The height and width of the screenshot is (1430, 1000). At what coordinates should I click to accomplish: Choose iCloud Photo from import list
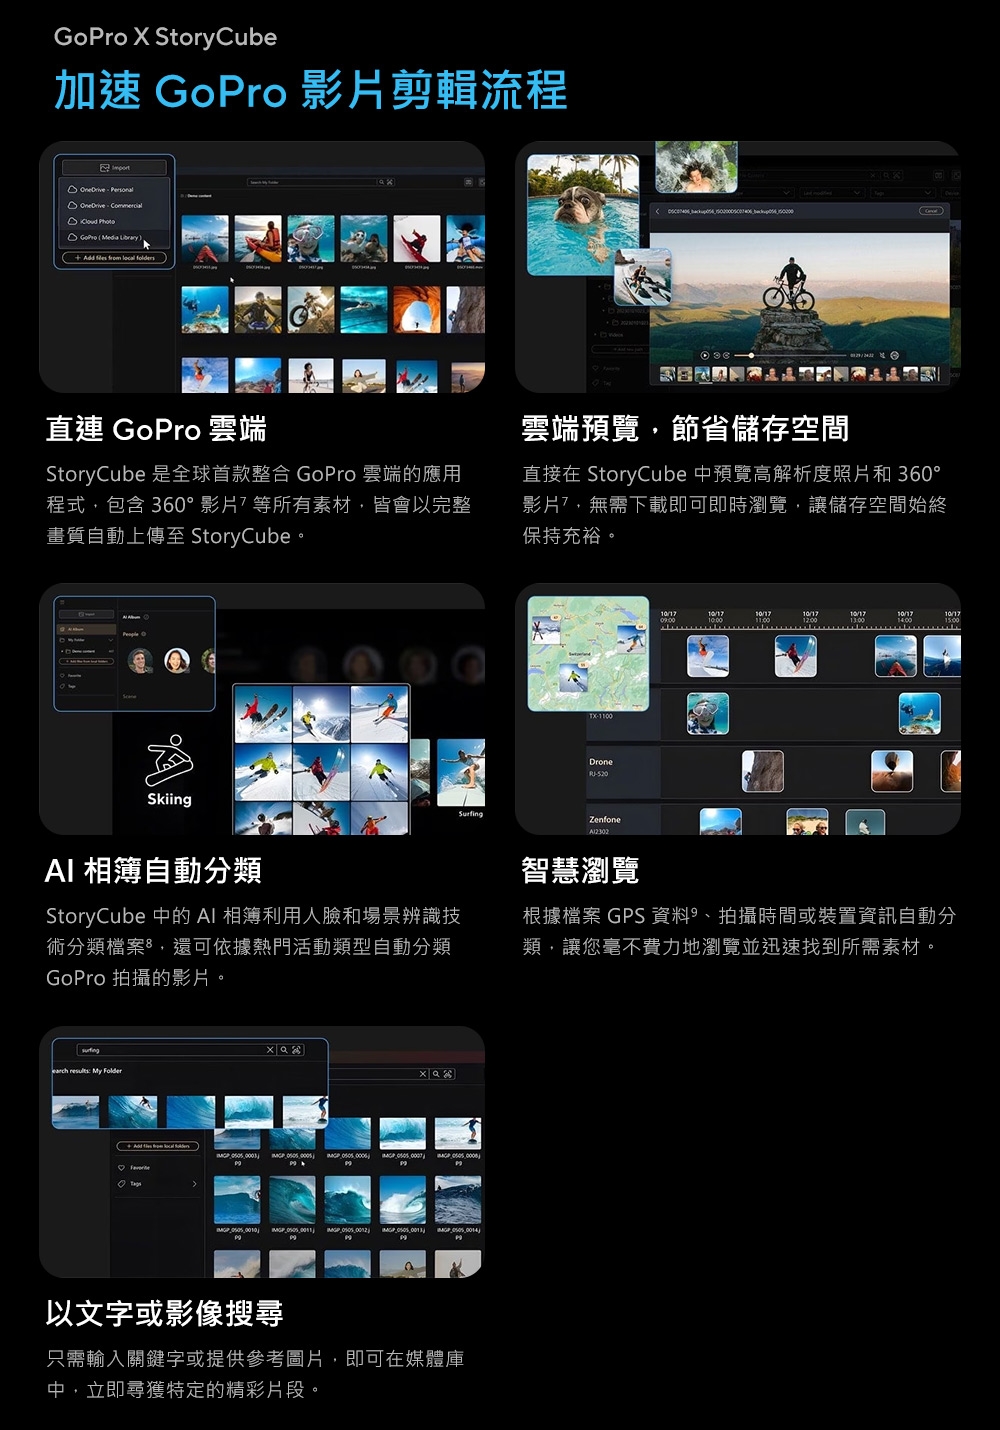pyautogui.click(x=97, y=221)
